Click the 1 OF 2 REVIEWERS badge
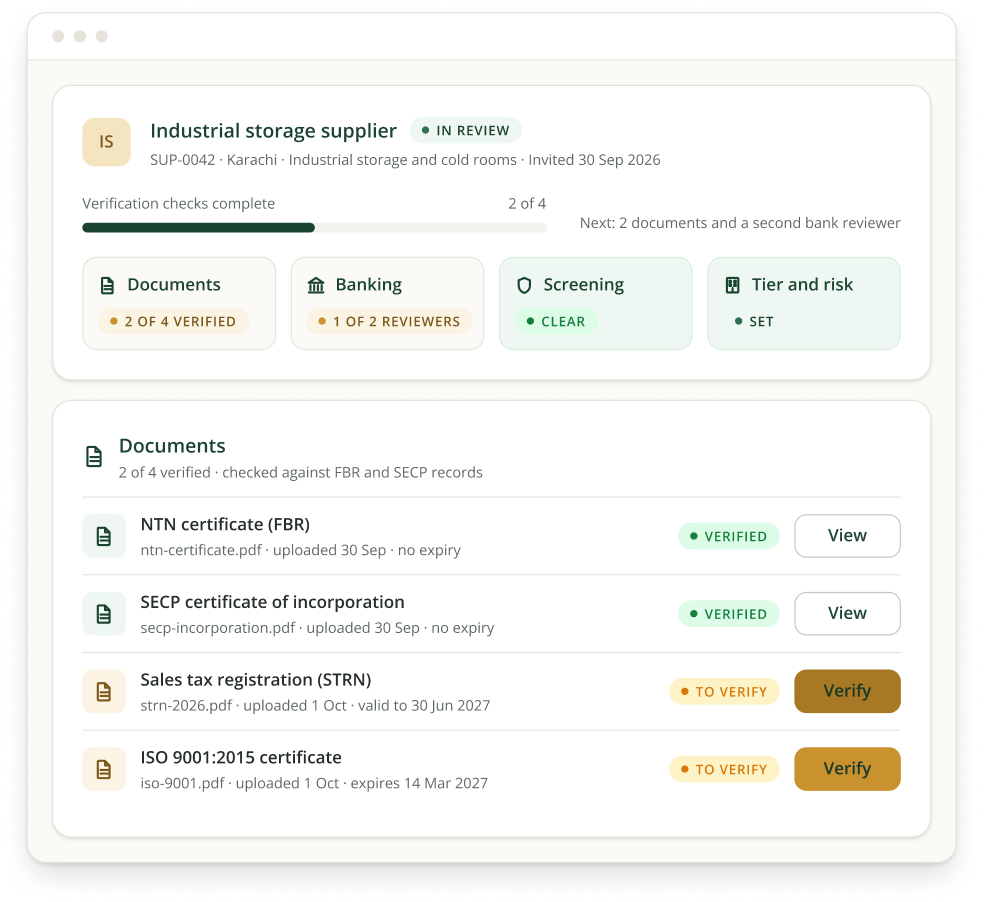 coord(390,321)
